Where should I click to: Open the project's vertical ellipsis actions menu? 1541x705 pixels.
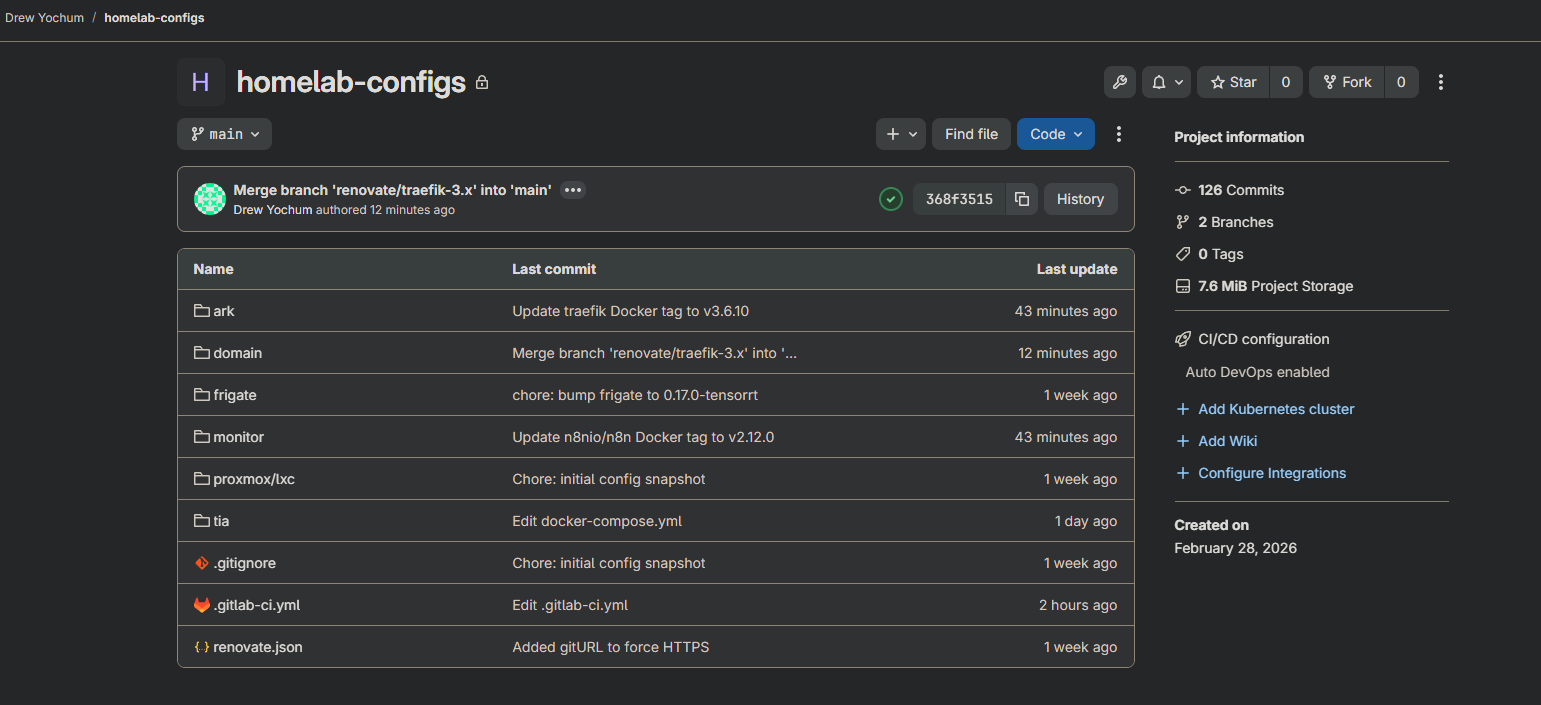coord(1440,82)
